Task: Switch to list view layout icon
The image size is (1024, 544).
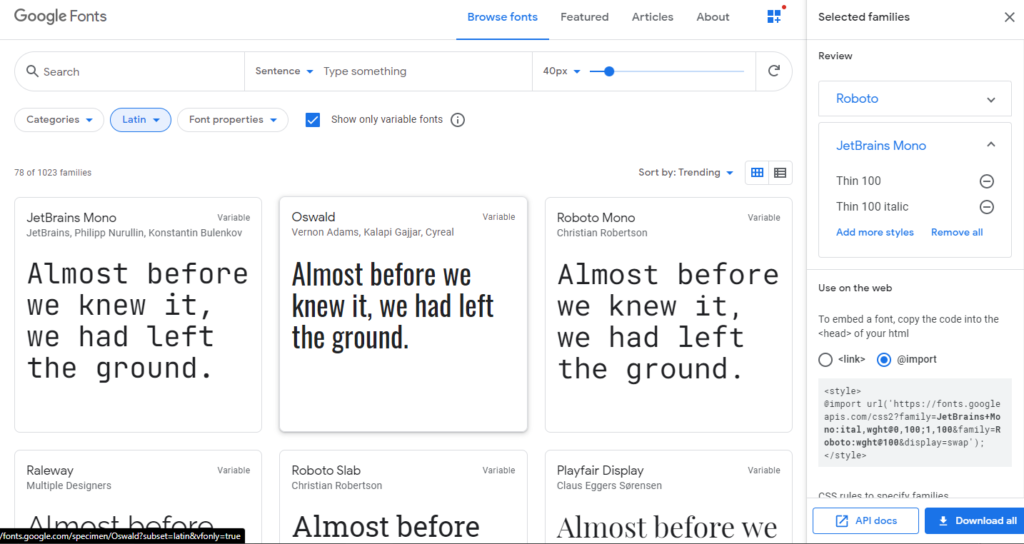Action: (780, 173)
